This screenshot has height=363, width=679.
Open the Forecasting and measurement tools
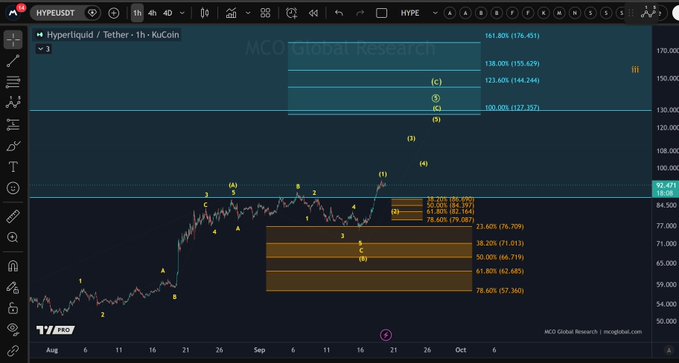(x=13, y=124)
